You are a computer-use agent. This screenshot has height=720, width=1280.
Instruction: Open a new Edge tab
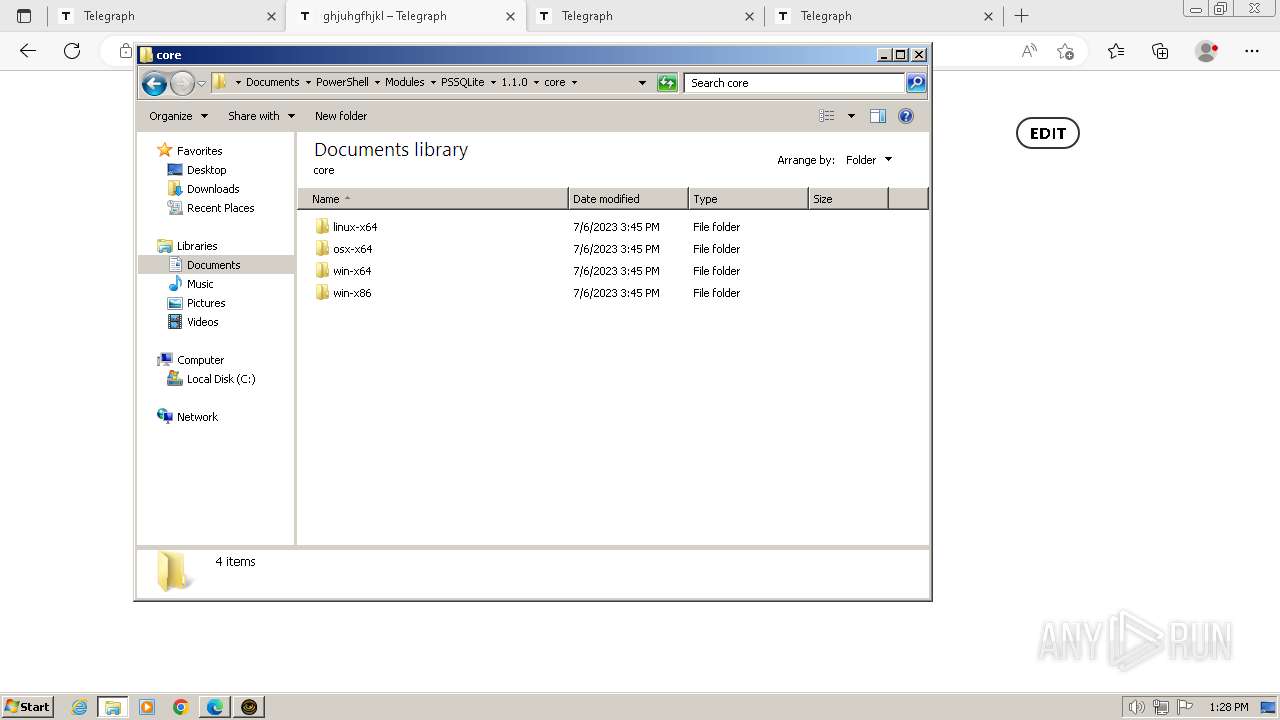pos(1021,16)
